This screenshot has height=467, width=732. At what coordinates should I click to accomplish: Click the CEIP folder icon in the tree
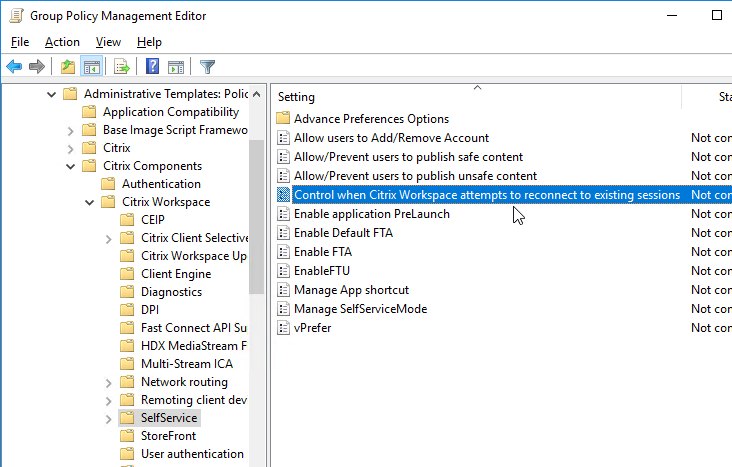pos(127,219)
